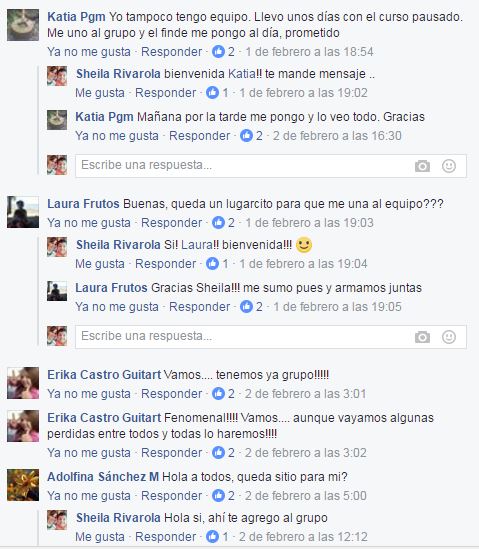Open emoji picker in first reply box
The height and width of the screenshot is (549, 479).
click(x=449, y=166)
